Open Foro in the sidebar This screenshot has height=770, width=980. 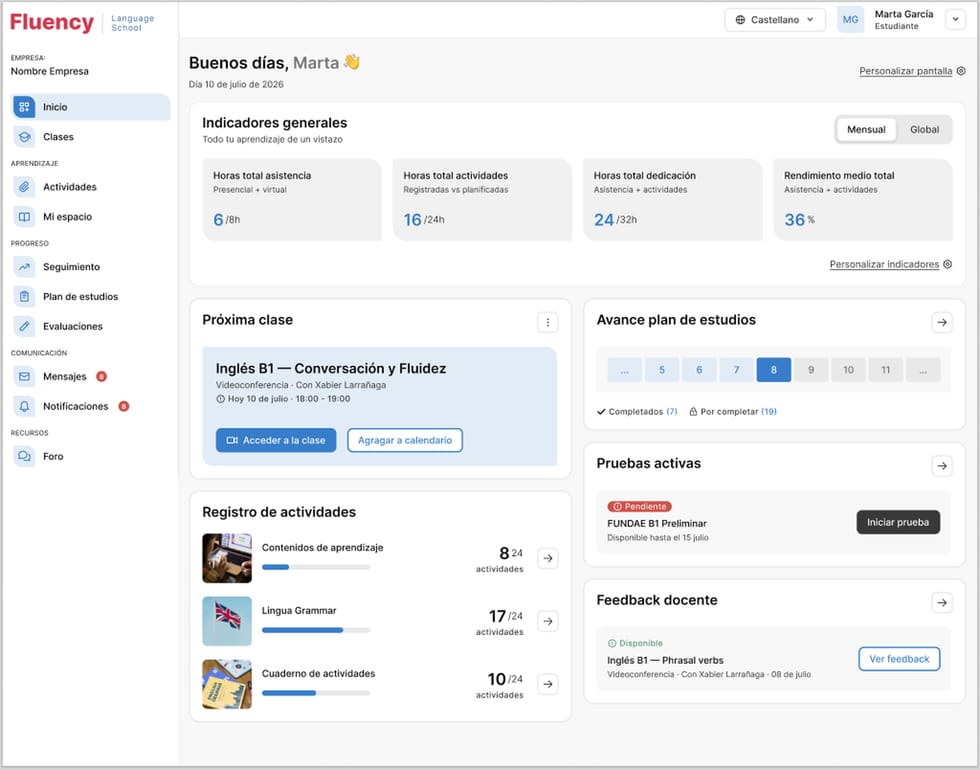[91, 456]
